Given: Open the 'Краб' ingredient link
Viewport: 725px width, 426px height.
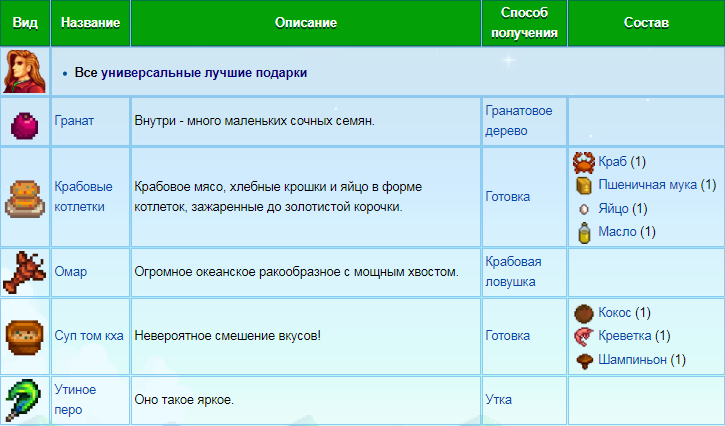Looking at the screenshot, I should click(x=613, y=161).
